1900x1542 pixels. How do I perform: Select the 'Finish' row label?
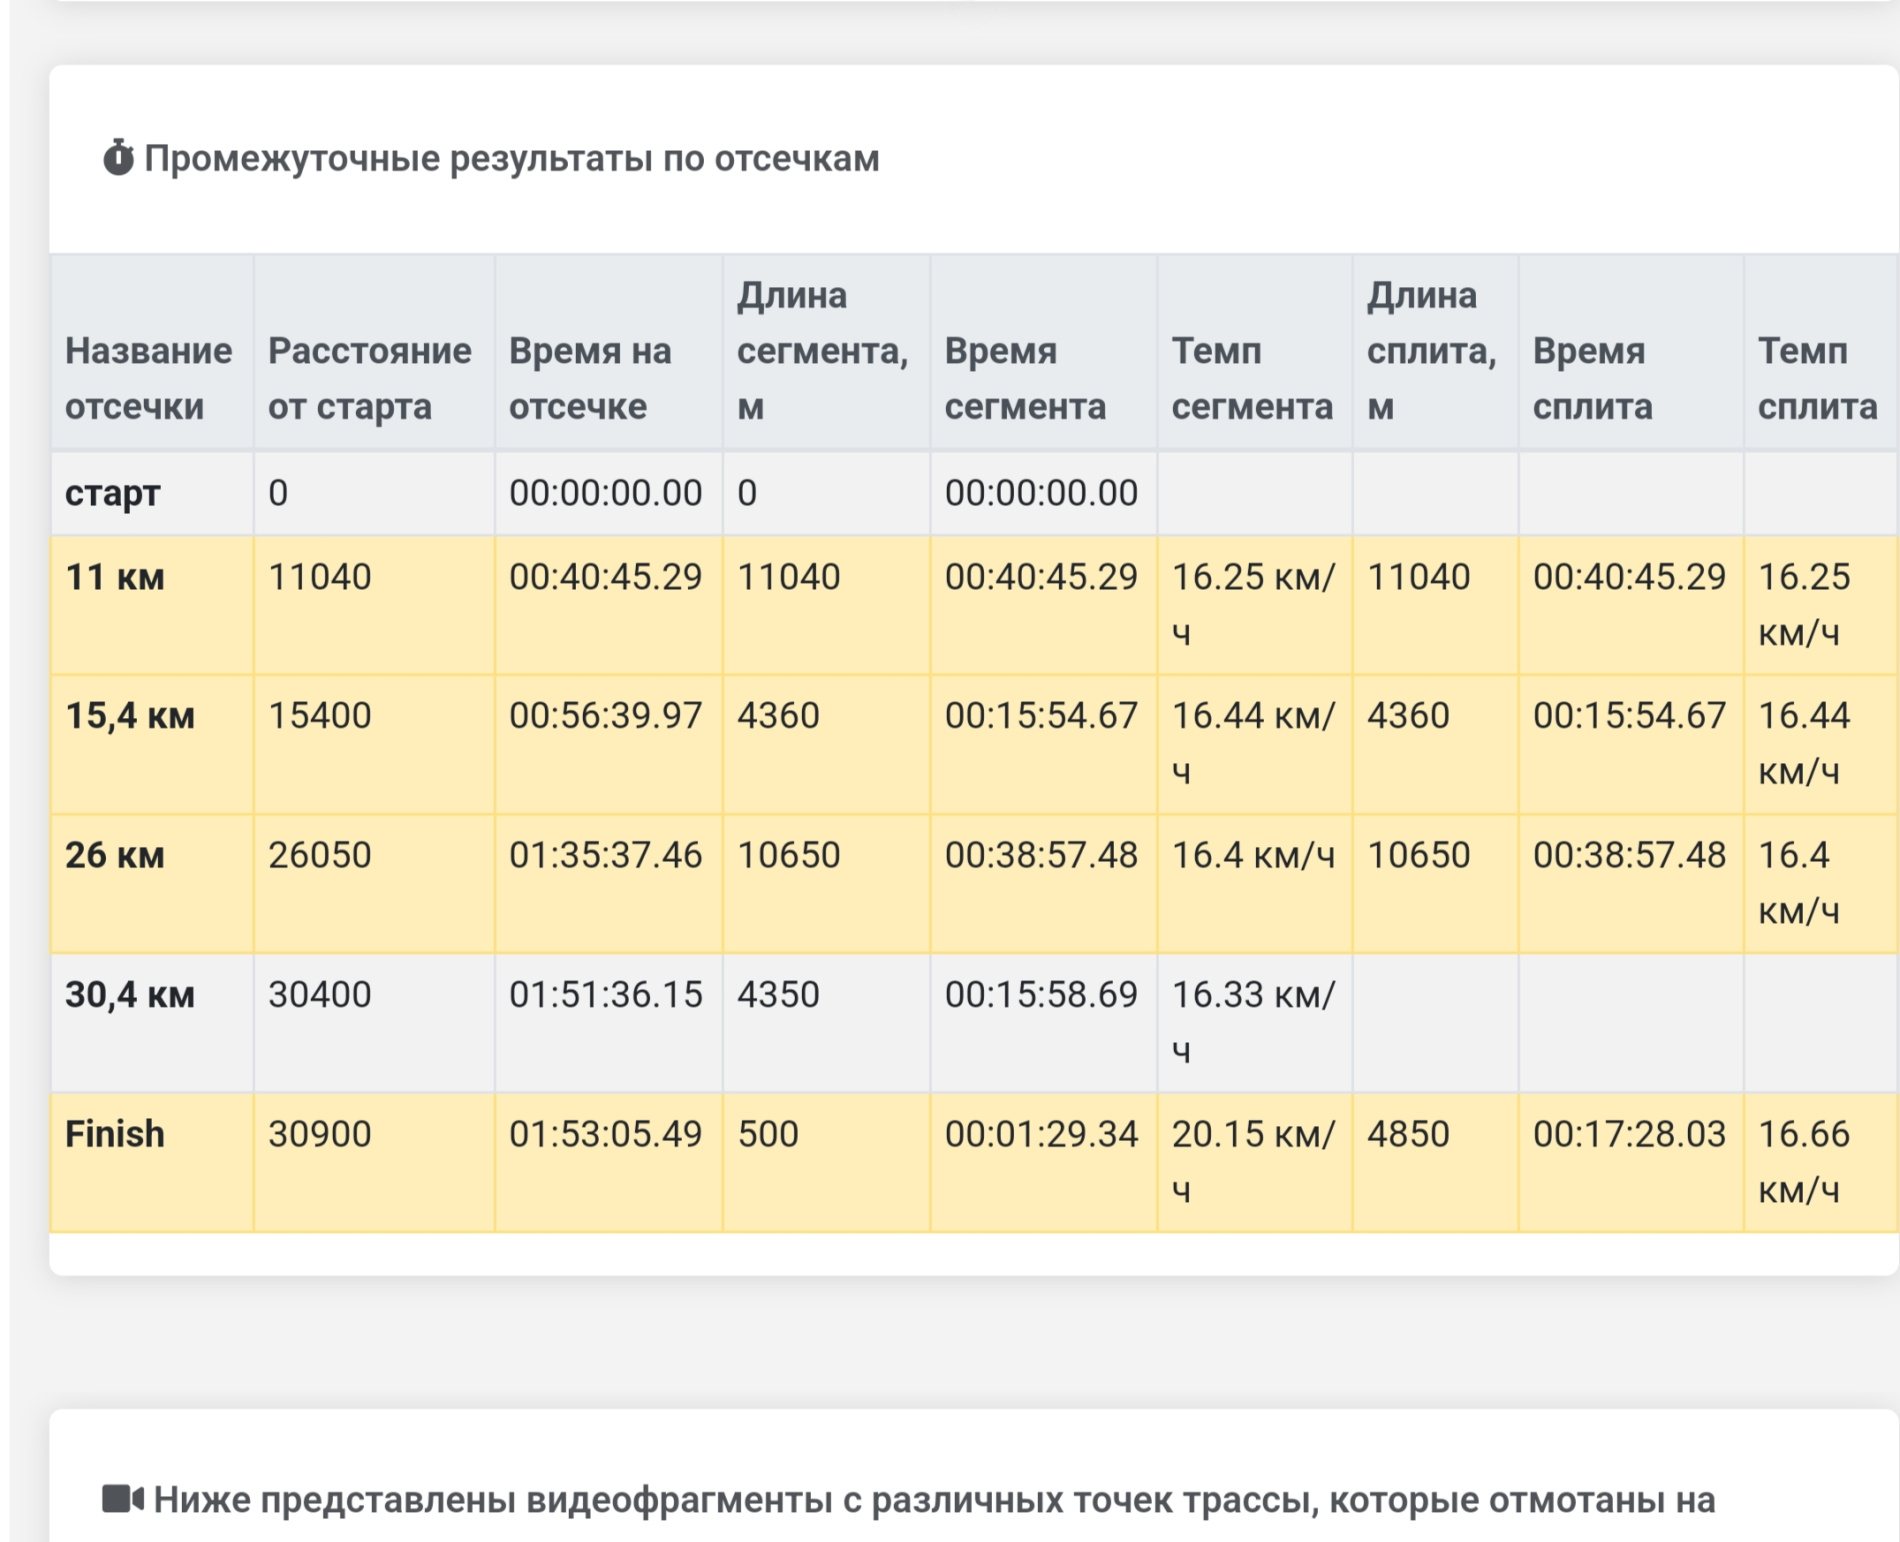pyautogui.click(x=114, y=1134)
